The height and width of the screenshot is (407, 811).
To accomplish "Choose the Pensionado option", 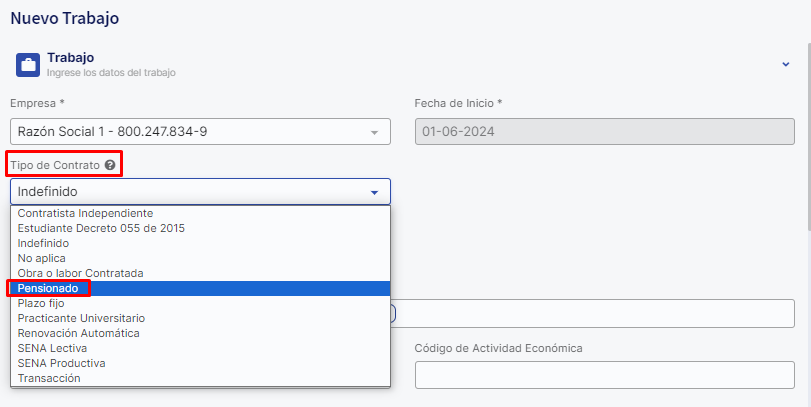I will click(x=48, y=288).
